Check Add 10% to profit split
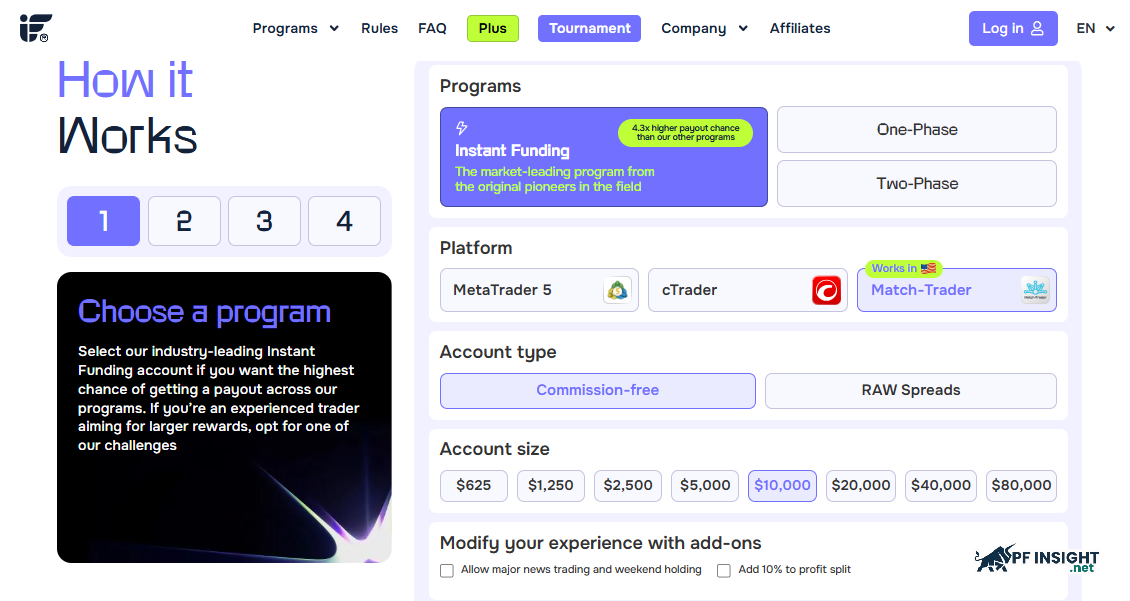 724,571
